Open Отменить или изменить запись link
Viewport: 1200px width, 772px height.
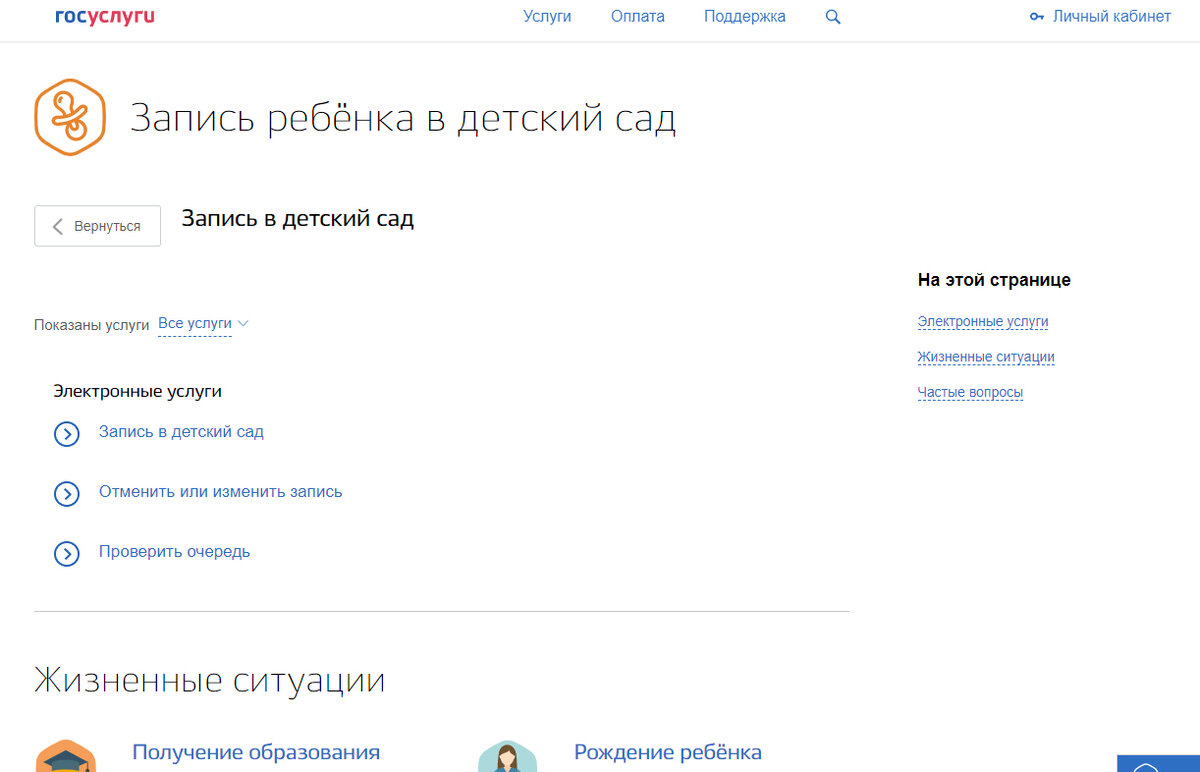[220, 492]
